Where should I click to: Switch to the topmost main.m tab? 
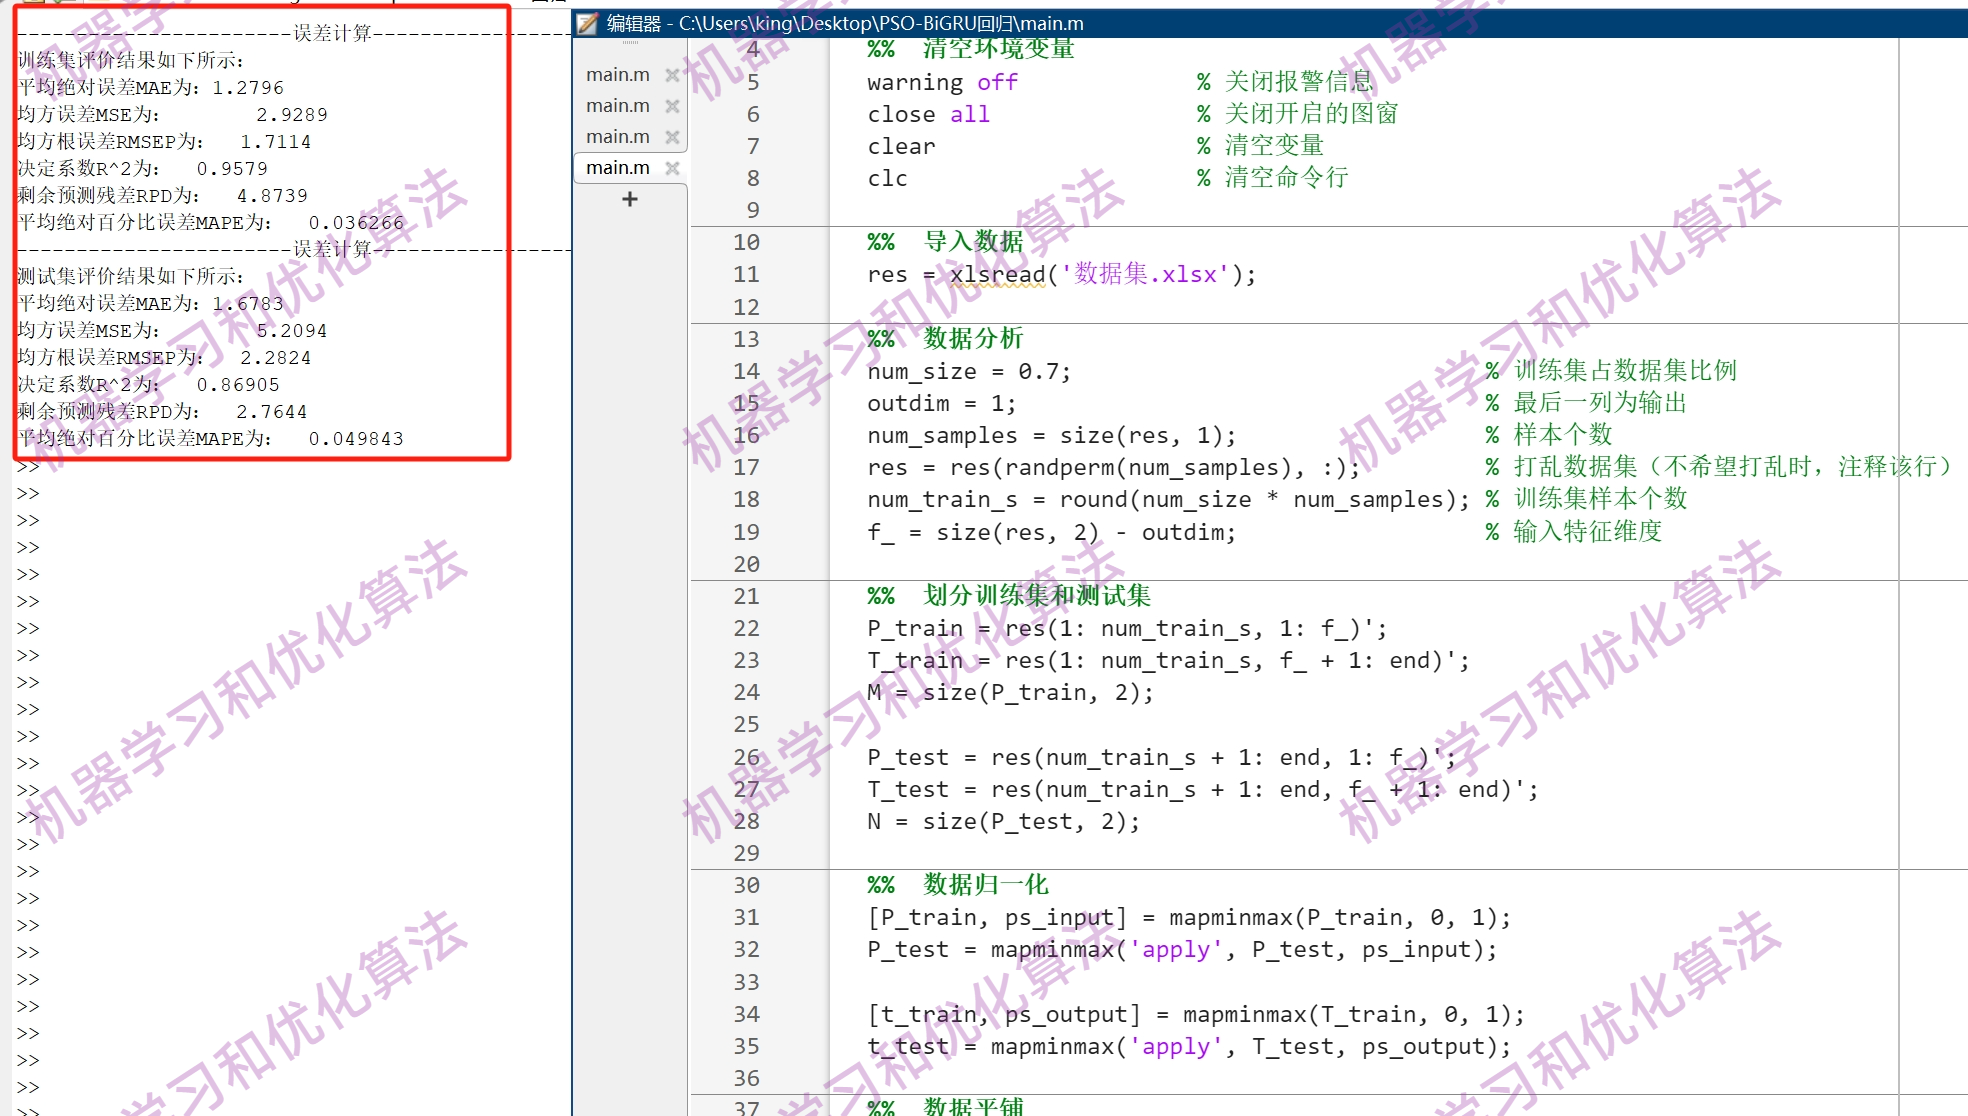[617, 75]
